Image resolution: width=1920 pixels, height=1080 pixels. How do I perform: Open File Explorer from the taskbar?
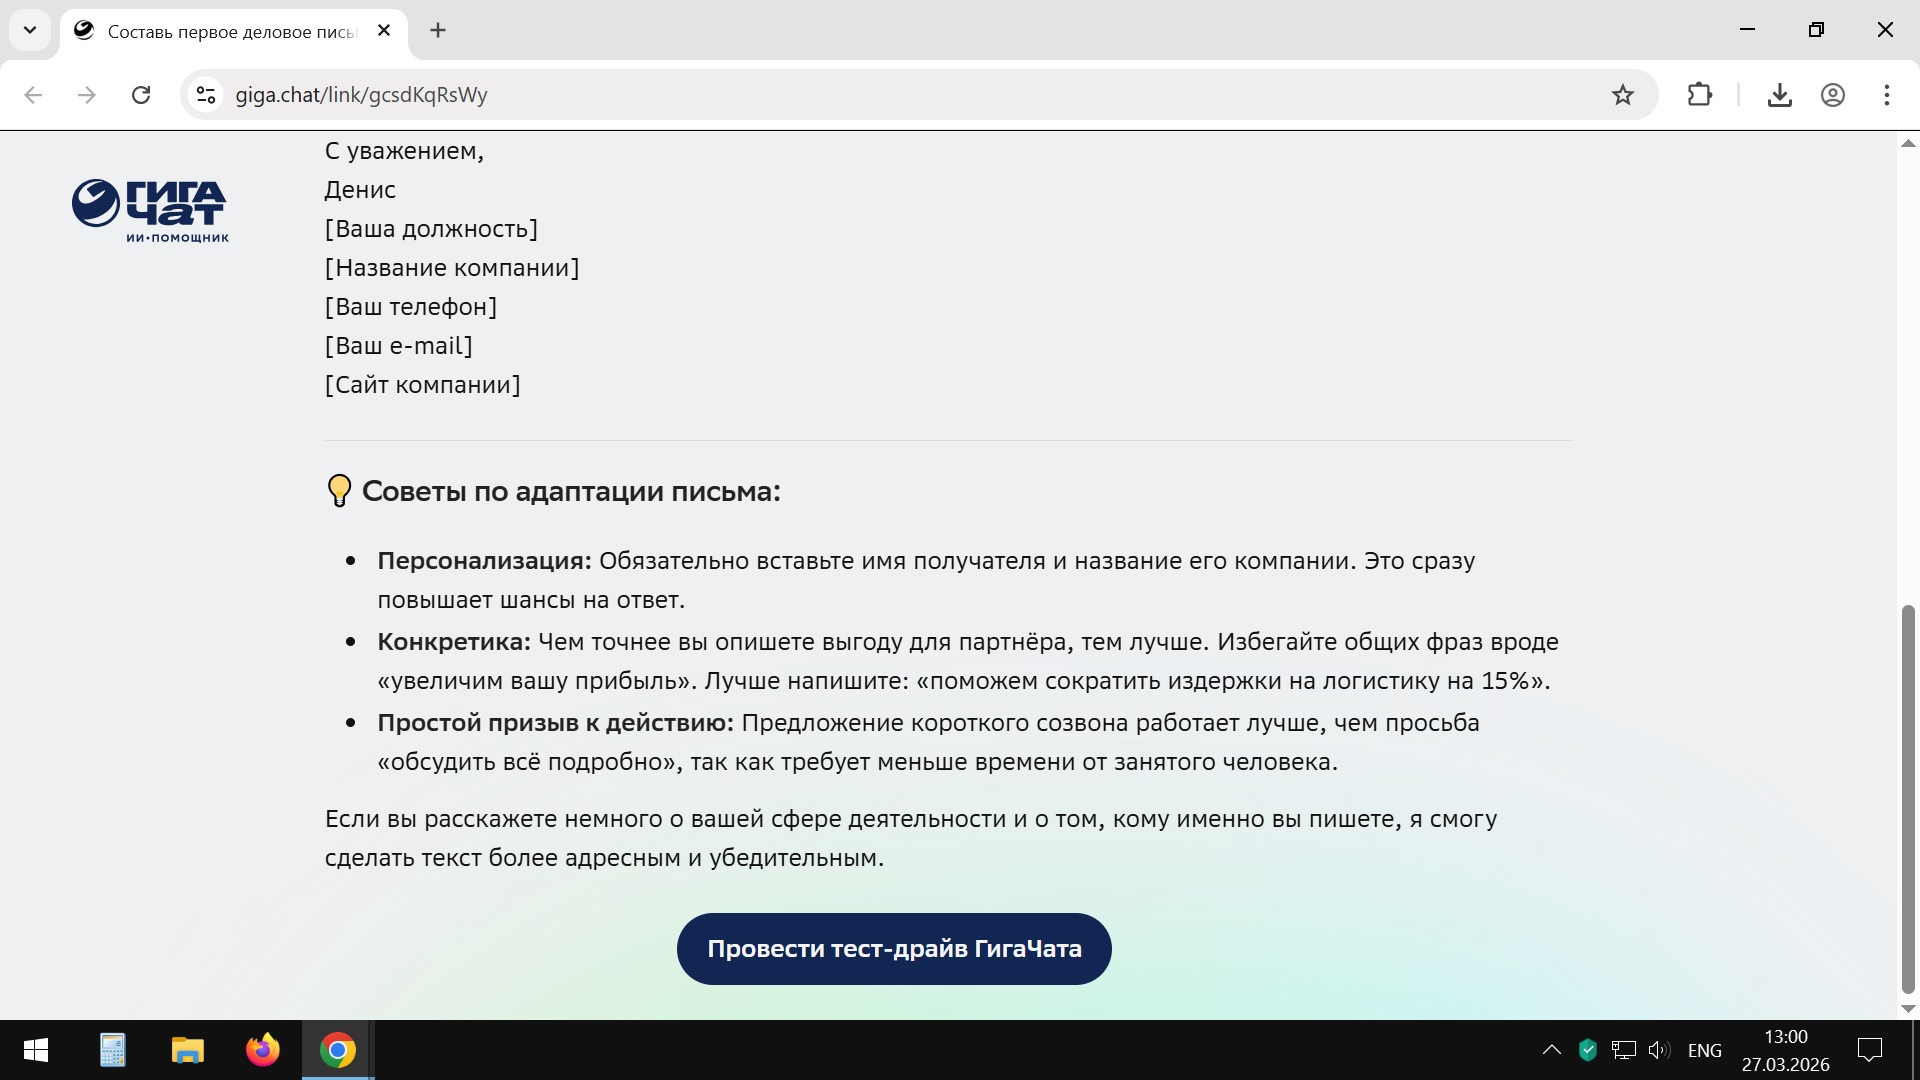tap(187, 1050)
